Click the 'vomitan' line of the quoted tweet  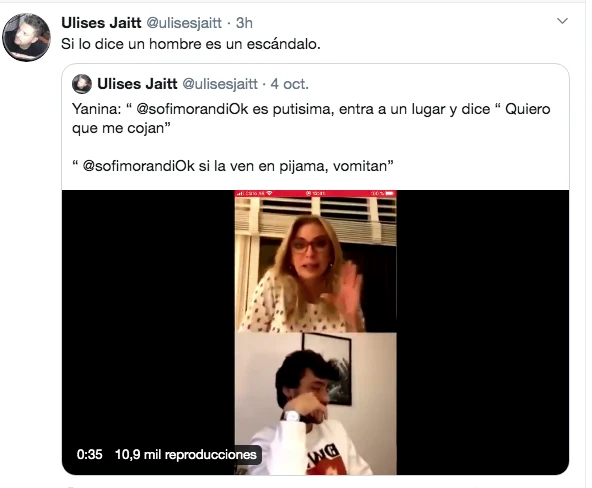(233, 166)
